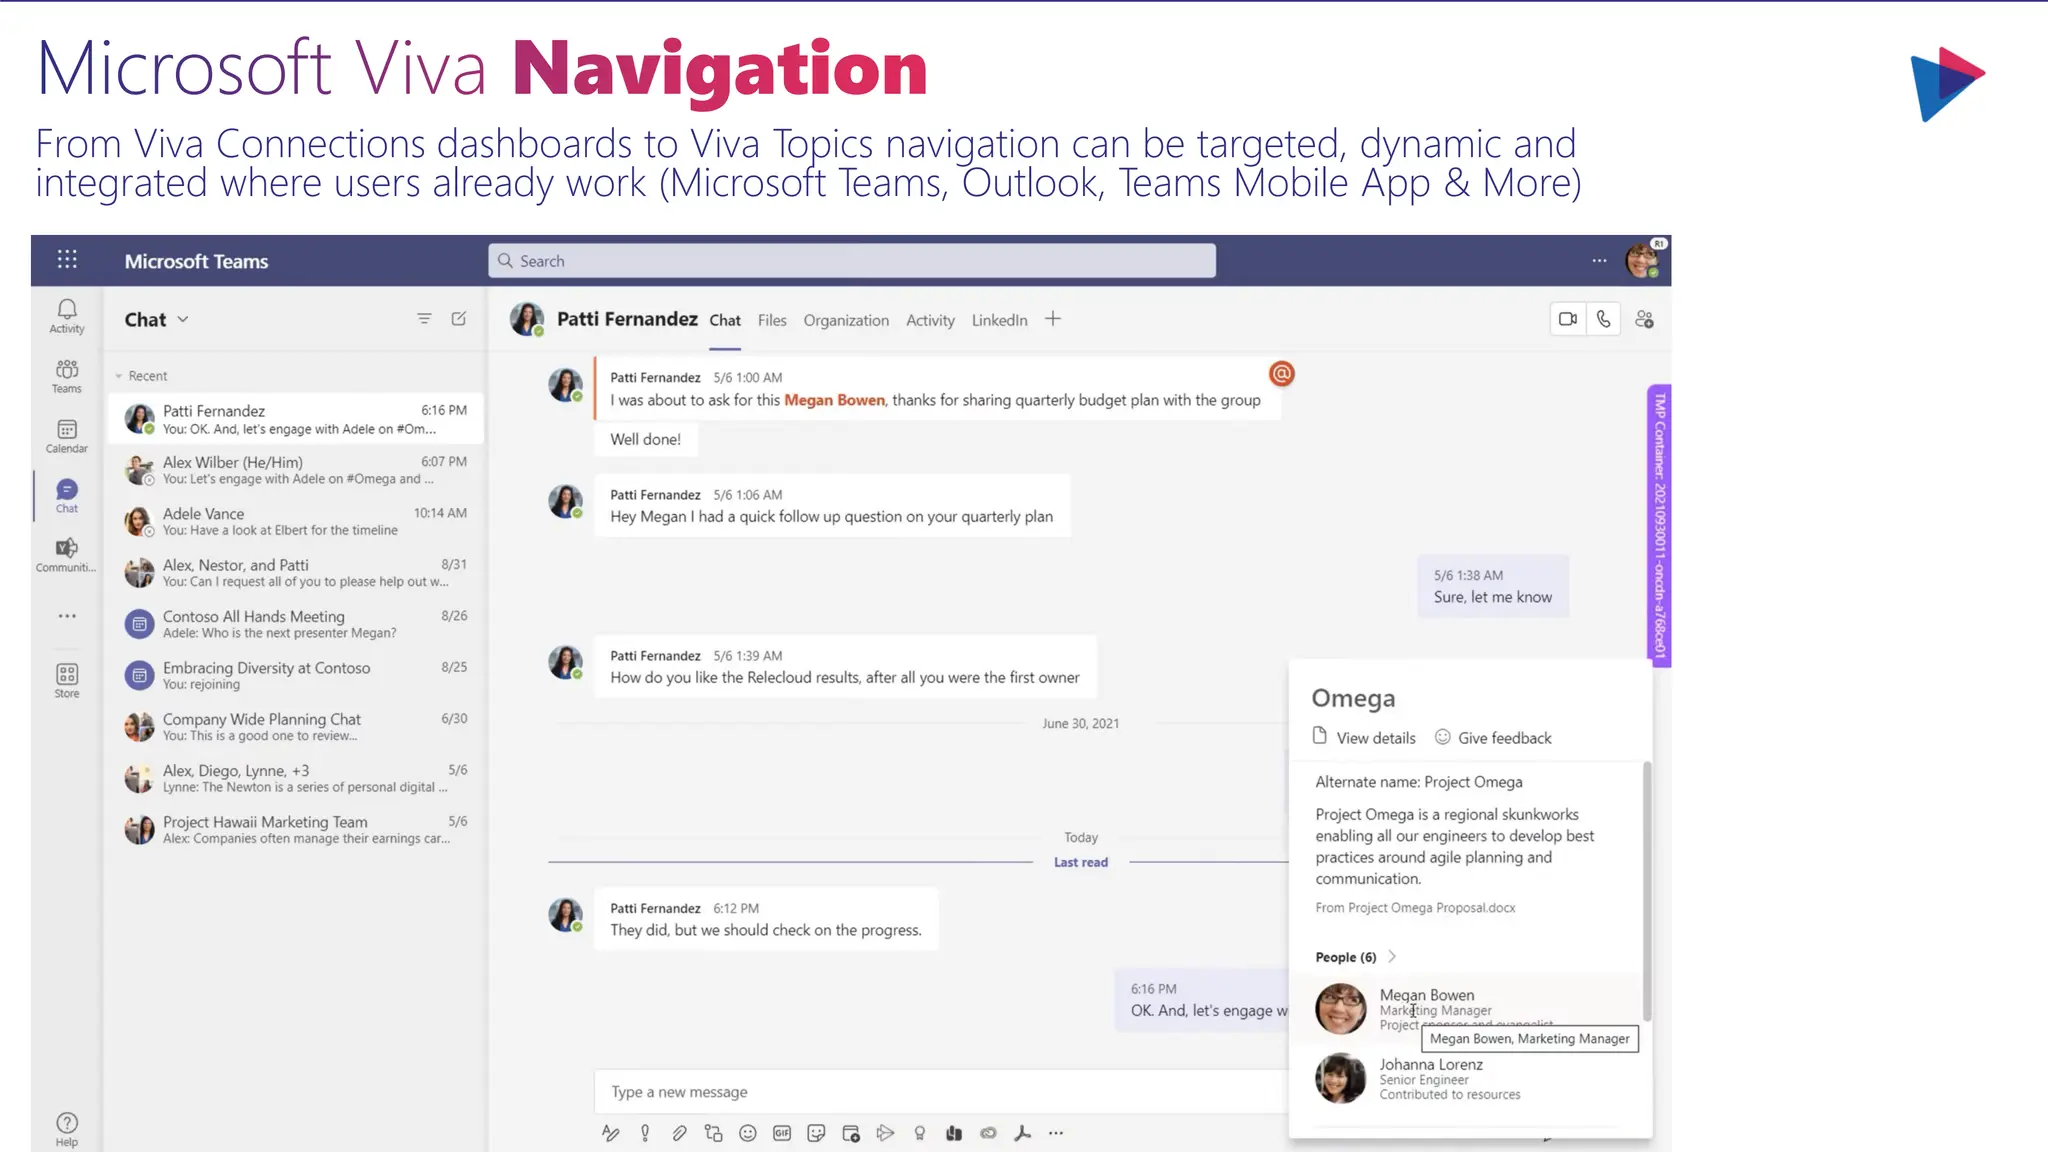Set delivery options exclamation icon
Viewport: 2048px width, 1152px height.
tap(645, 1133)
